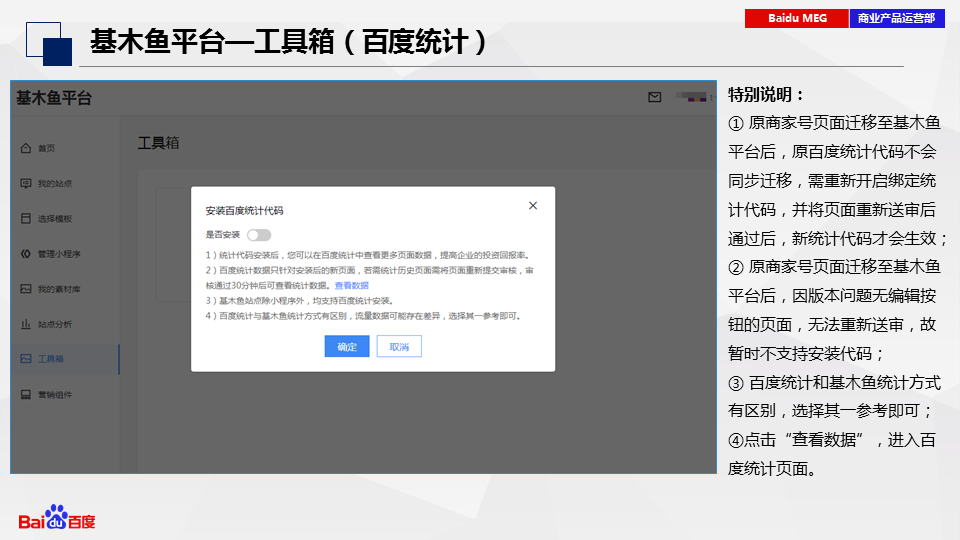The width and height of the screenshot is (960, 540).
Task: Click the 安装百度统计代码 dialog title
Action: 244,211
